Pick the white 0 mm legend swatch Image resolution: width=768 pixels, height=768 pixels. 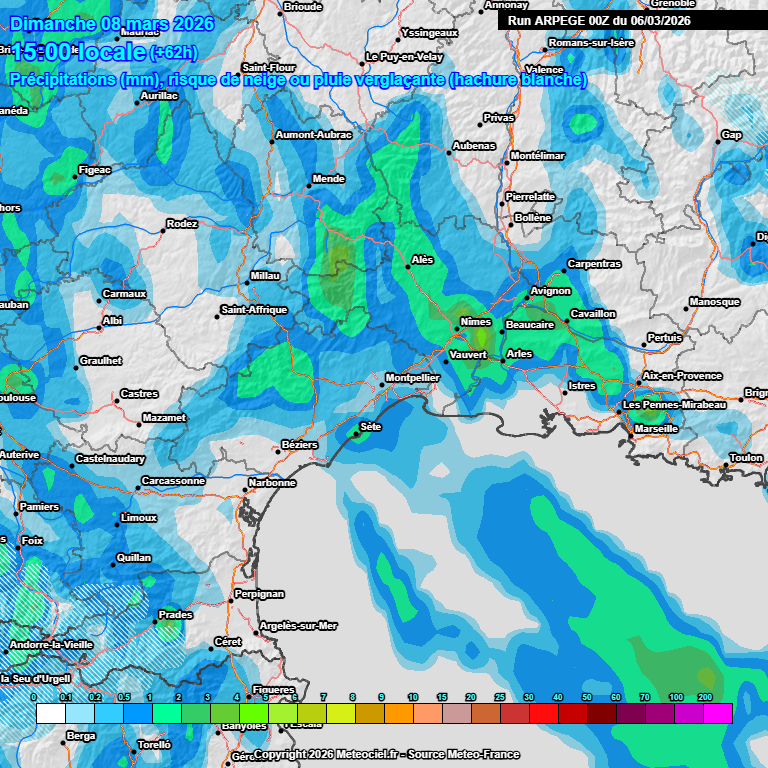50,713
